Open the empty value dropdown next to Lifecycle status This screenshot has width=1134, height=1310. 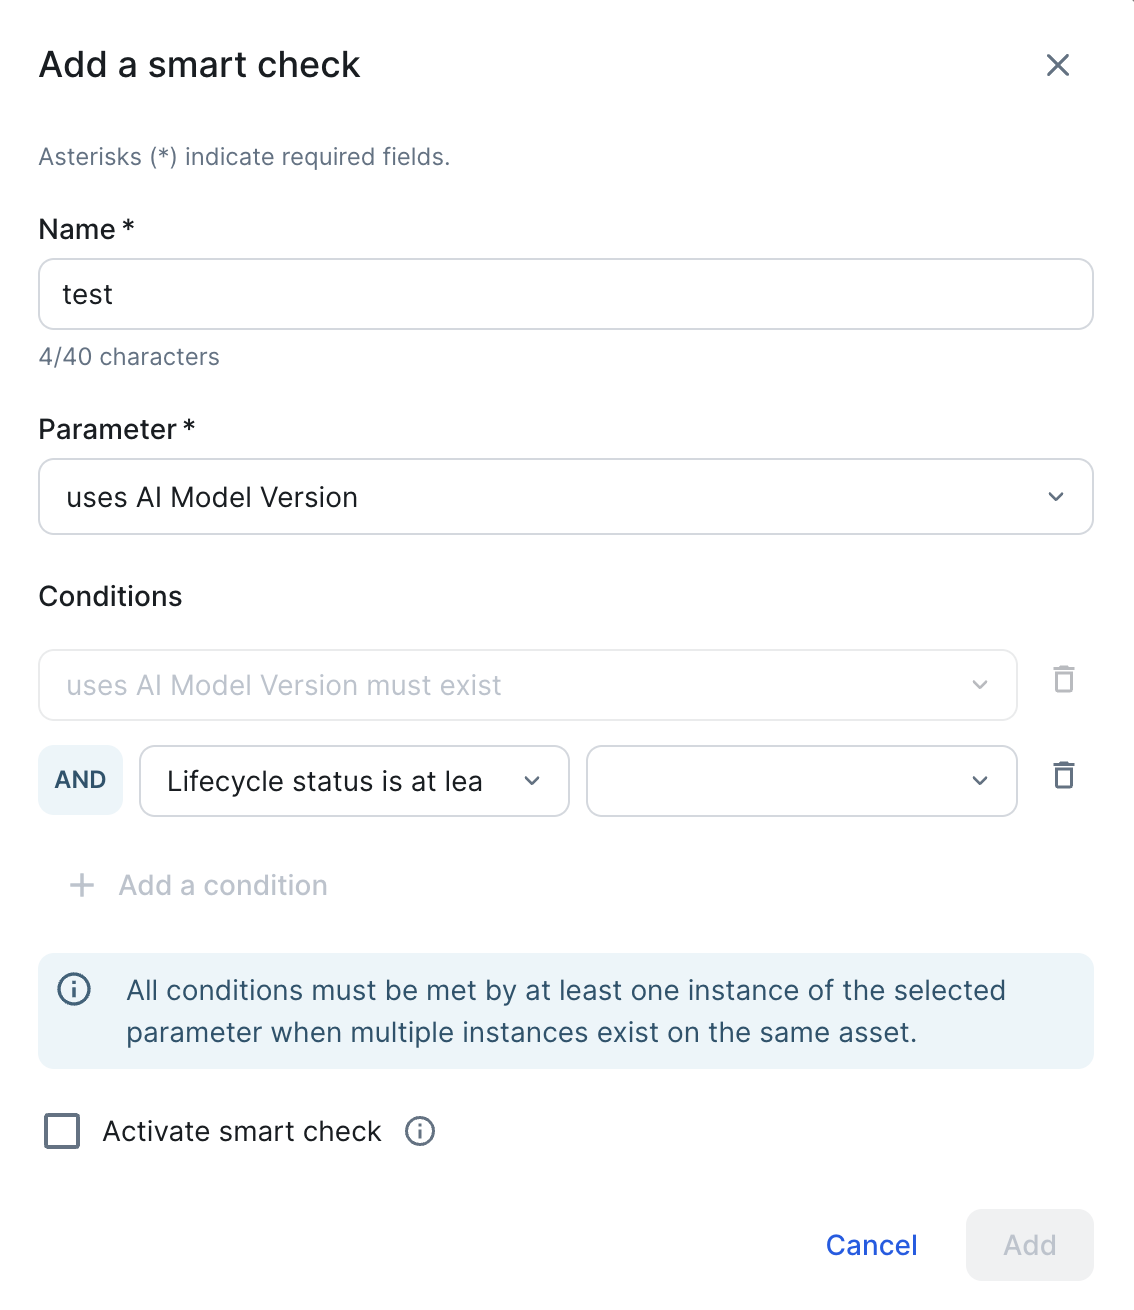point(802,781)
